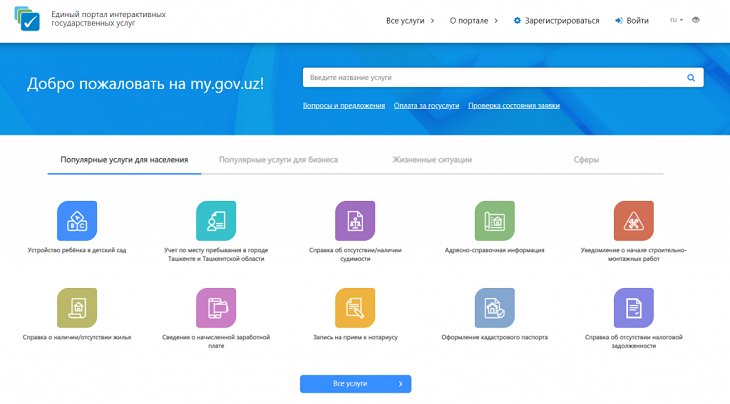Click the blue 'Все услуги' button
Image resolution: width=730 pixels, height=404 pixels.
pyautogui.click(x=355, y=384)
